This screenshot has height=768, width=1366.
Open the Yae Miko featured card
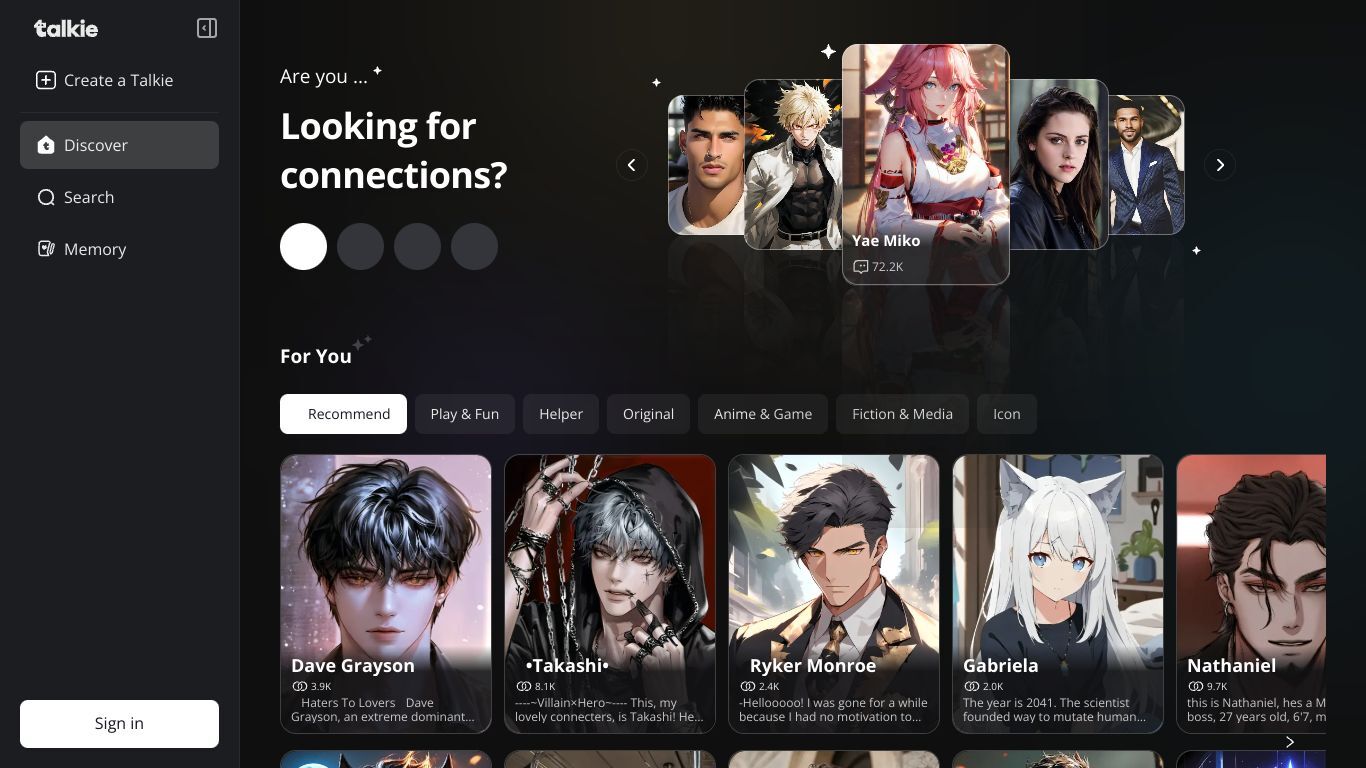926,164
